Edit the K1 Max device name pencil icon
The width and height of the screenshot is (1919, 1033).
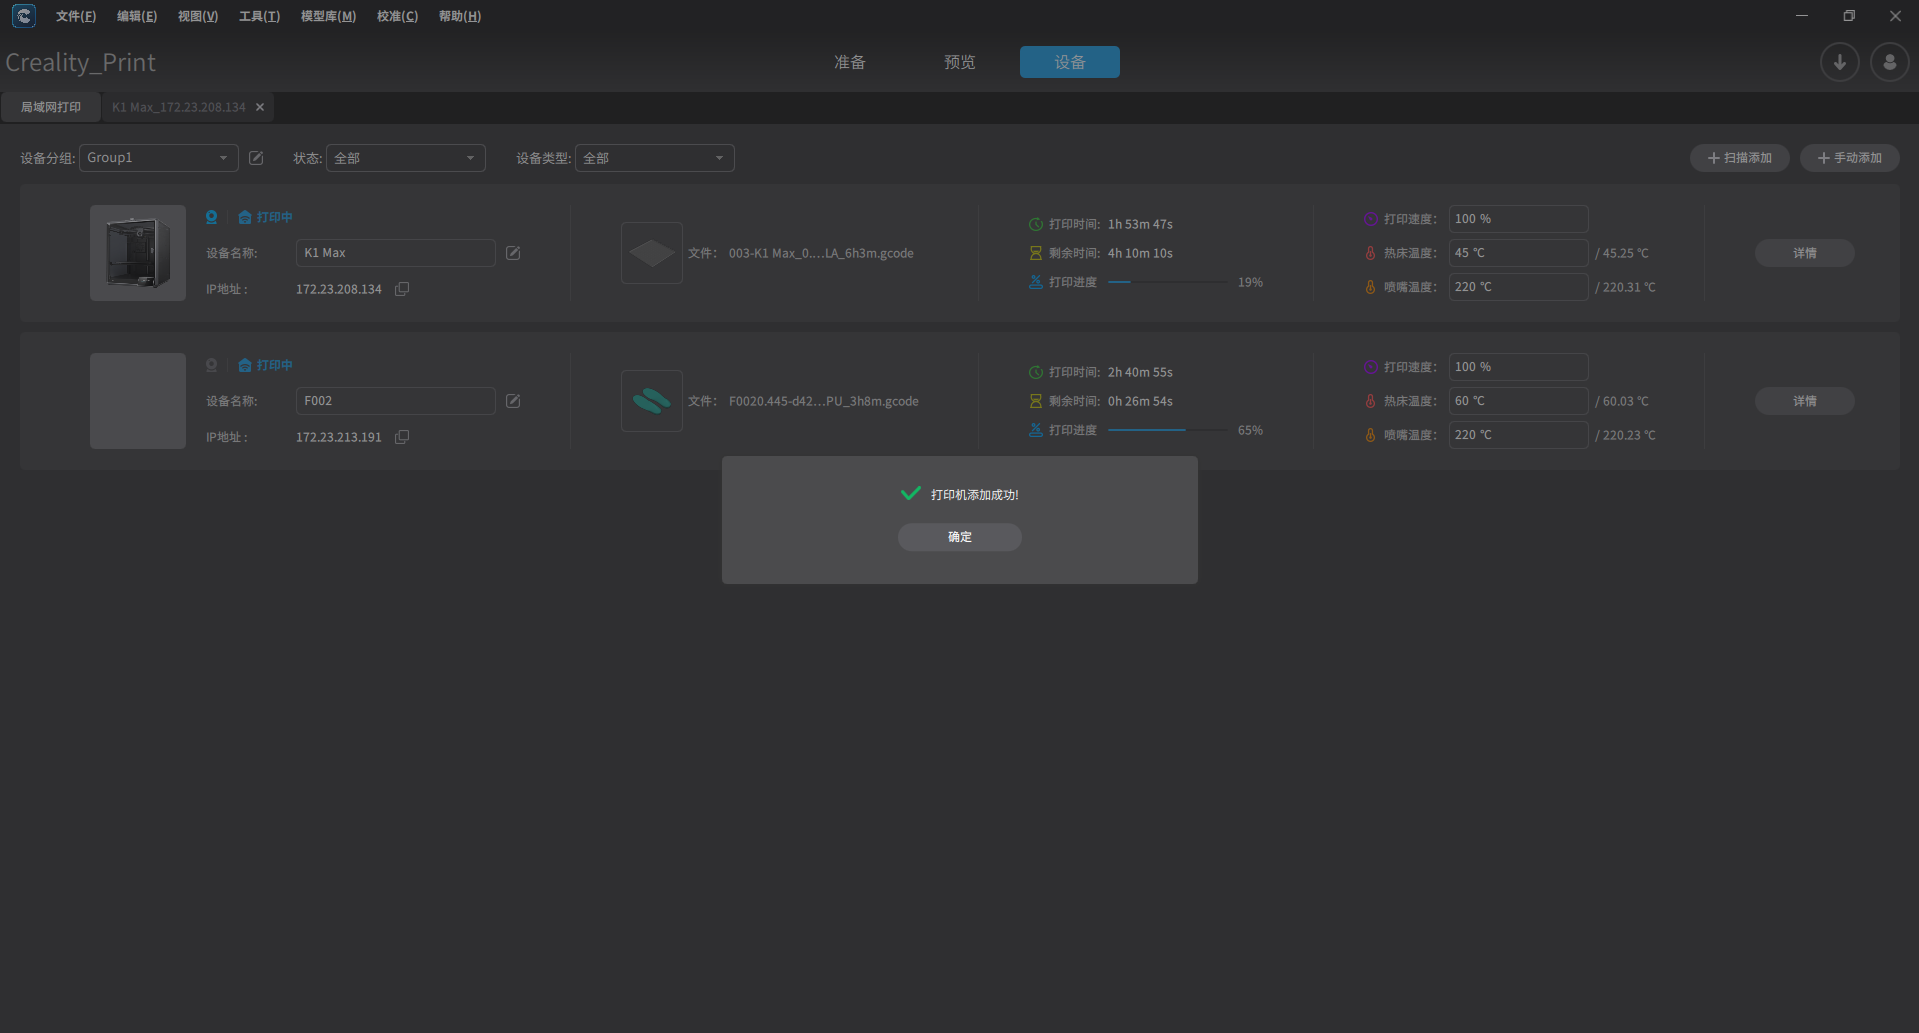(513, 253)
